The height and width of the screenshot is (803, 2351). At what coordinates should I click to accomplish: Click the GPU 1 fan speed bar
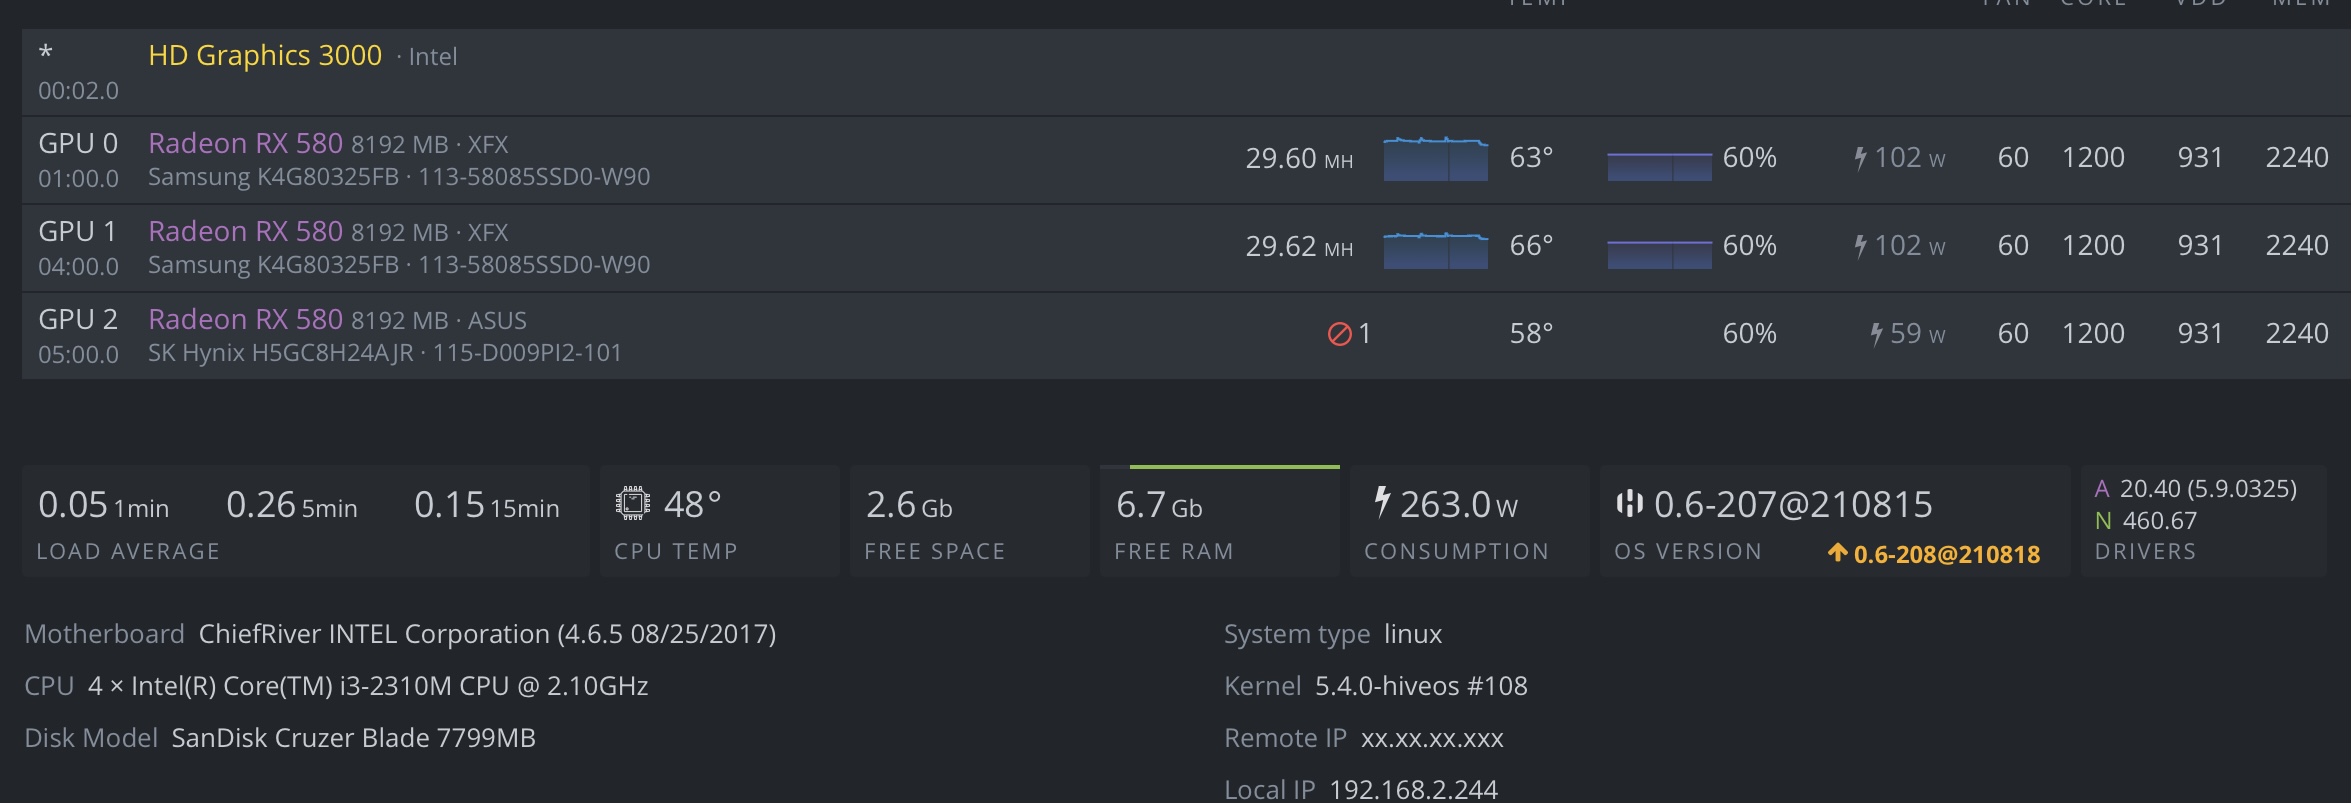click(1659, 253)
